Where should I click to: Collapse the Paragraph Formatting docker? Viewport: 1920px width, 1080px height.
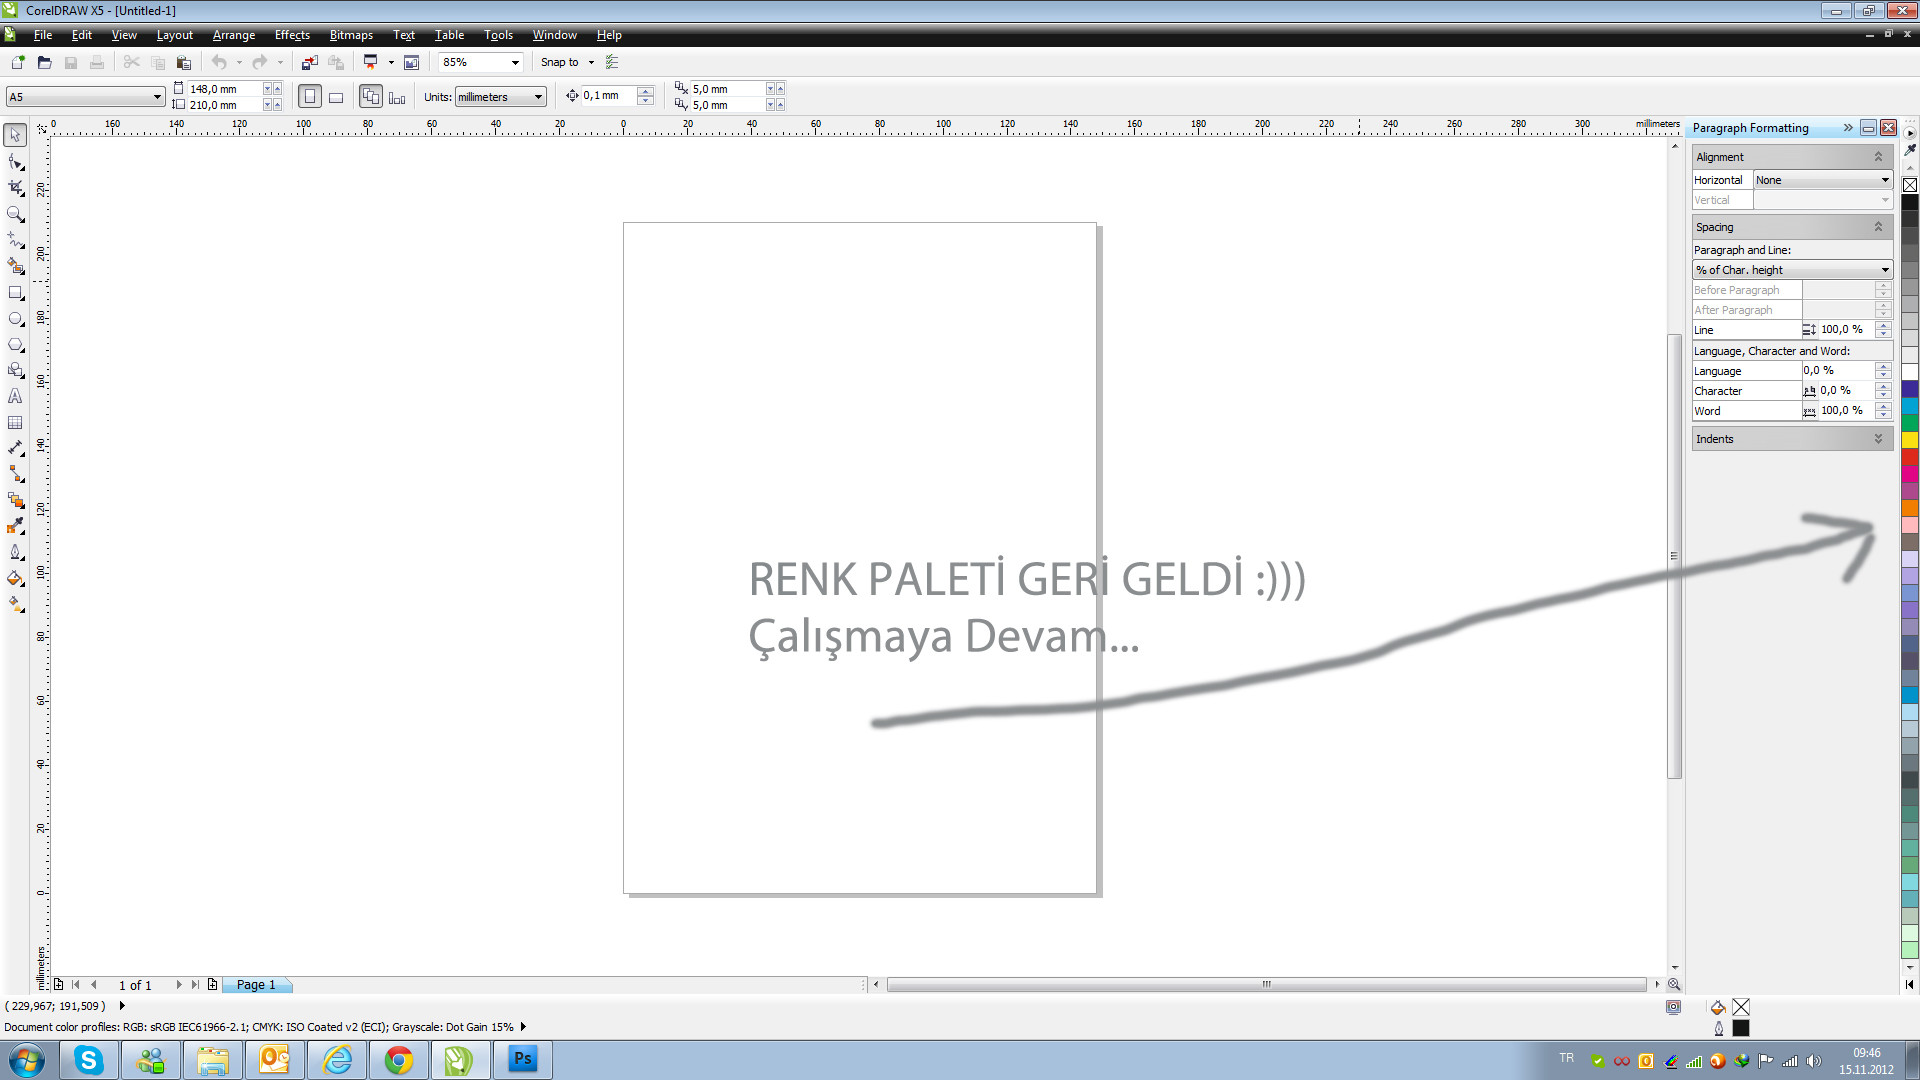coord(1848,128)
